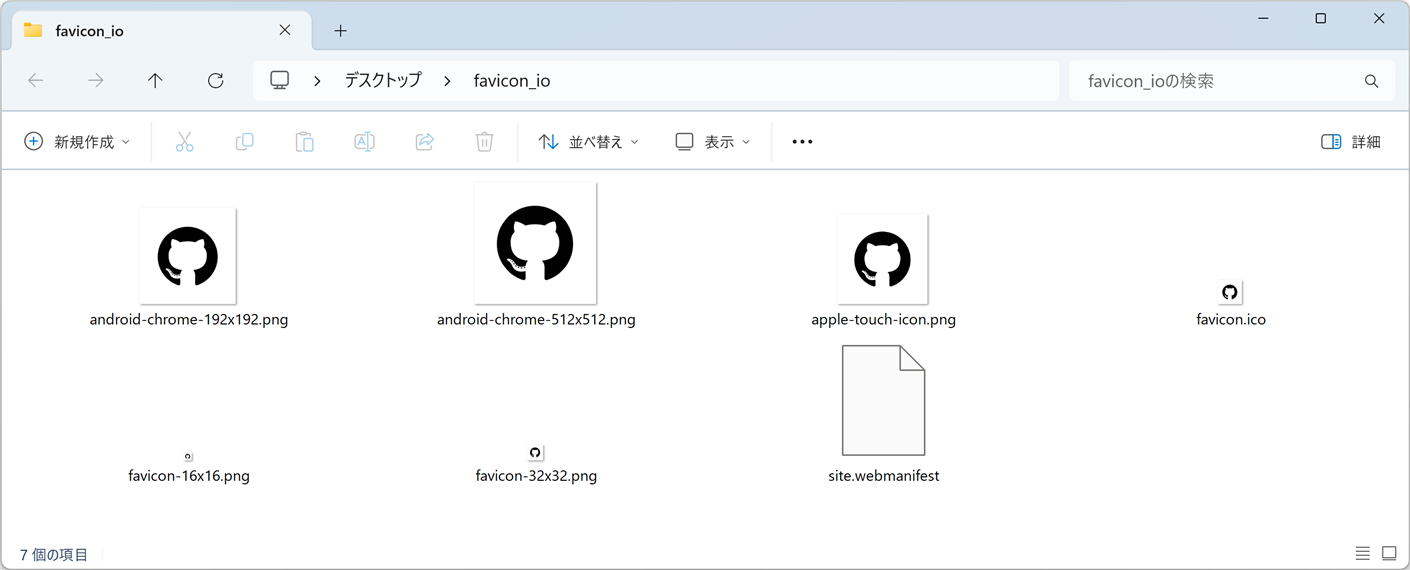Click デスクトップ in the address path

click(383, 81)
